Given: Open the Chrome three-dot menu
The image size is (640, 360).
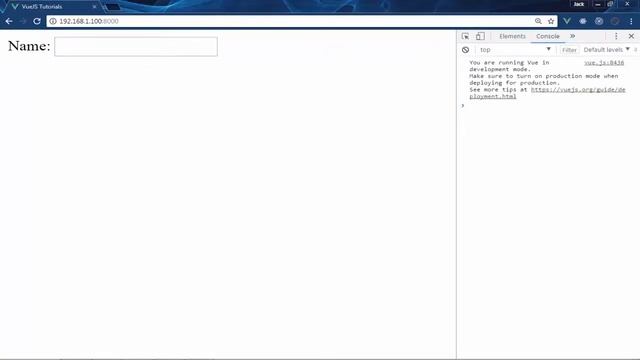Looking at the screenshot, I should [631, 21].
